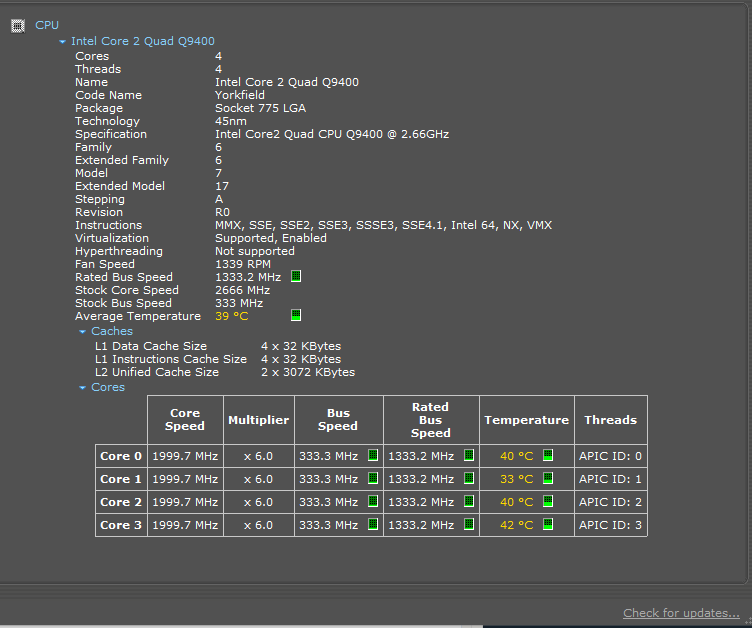Click the Multiplier column header
Viewport: 752px width, 628px height.
(258, 420)
